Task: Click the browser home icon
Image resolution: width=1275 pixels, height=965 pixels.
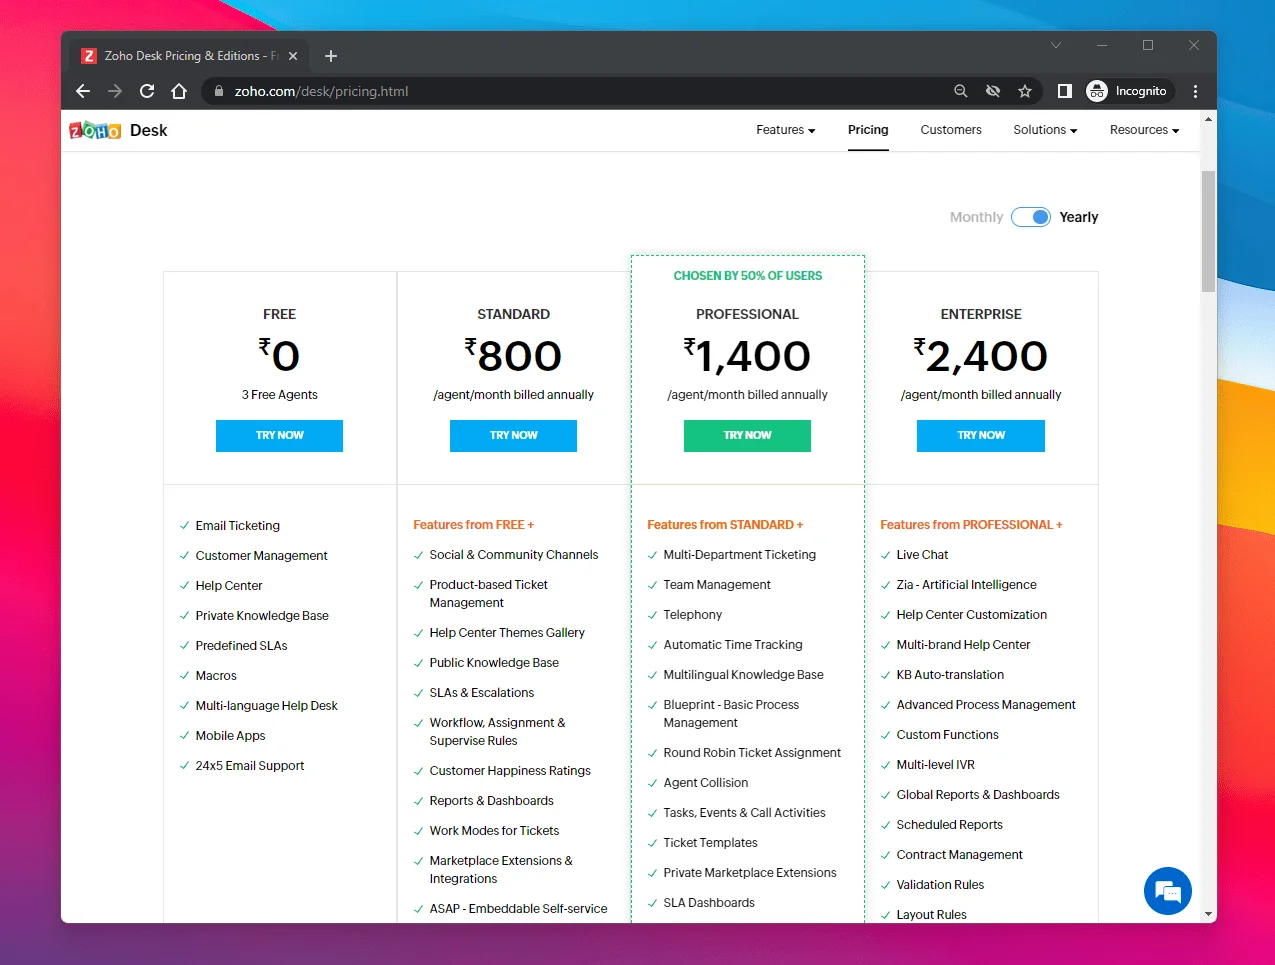Action: (179, 91)
